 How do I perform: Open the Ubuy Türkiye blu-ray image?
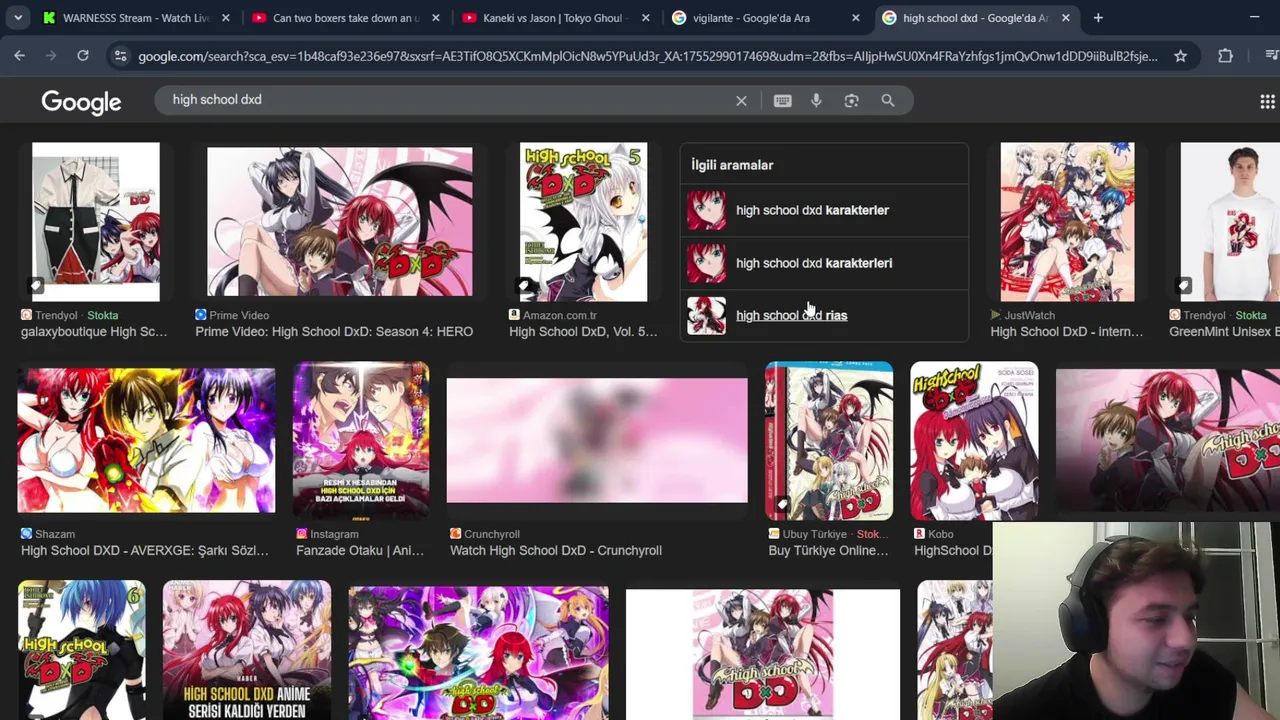[829, 441]
